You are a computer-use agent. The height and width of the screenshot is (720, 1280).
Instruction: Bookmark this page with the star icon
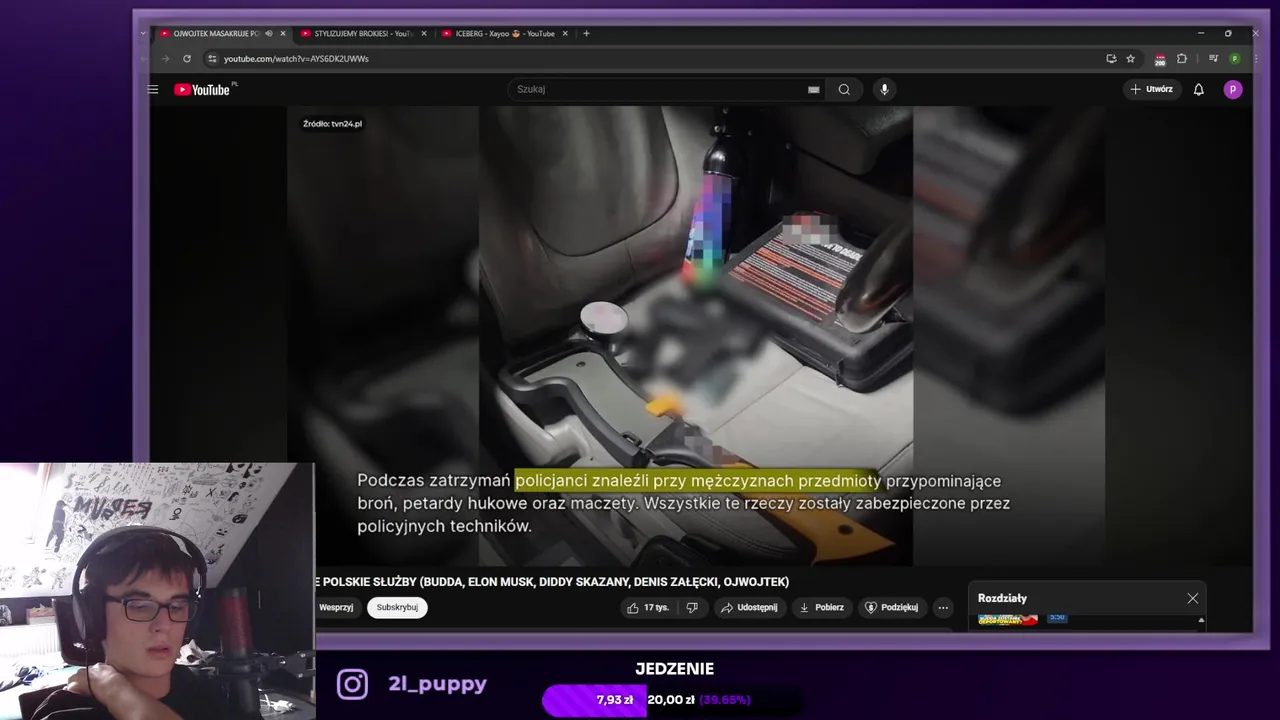(1131, 59)
